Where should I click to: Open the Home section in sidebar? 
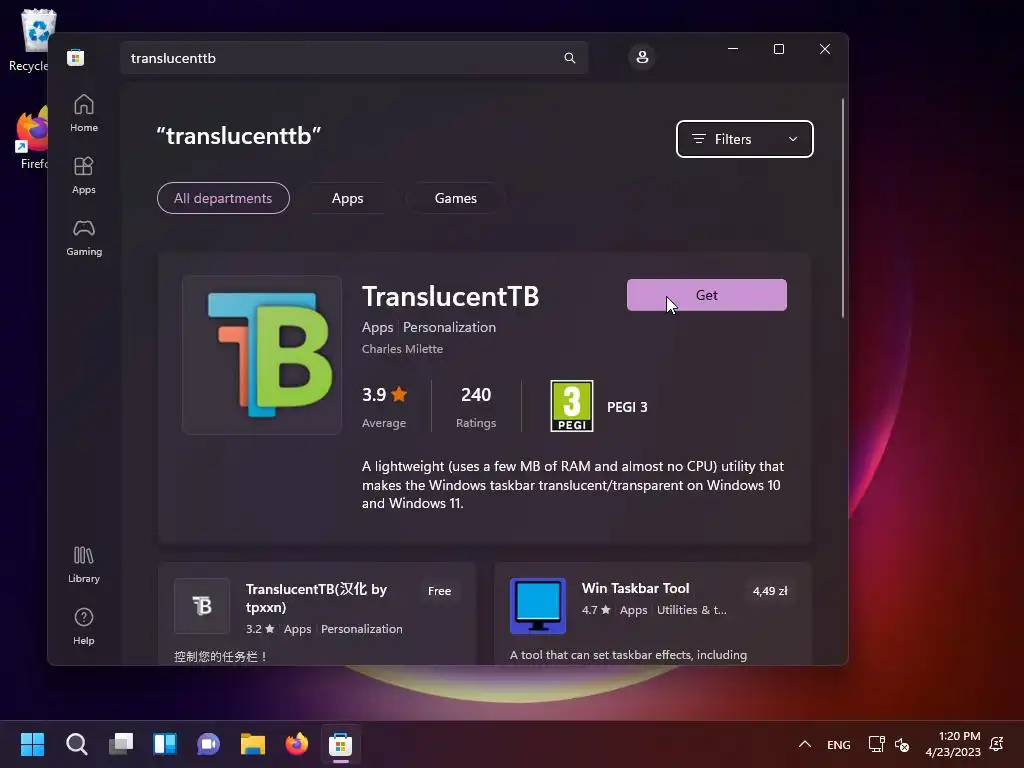coord(84,113)
